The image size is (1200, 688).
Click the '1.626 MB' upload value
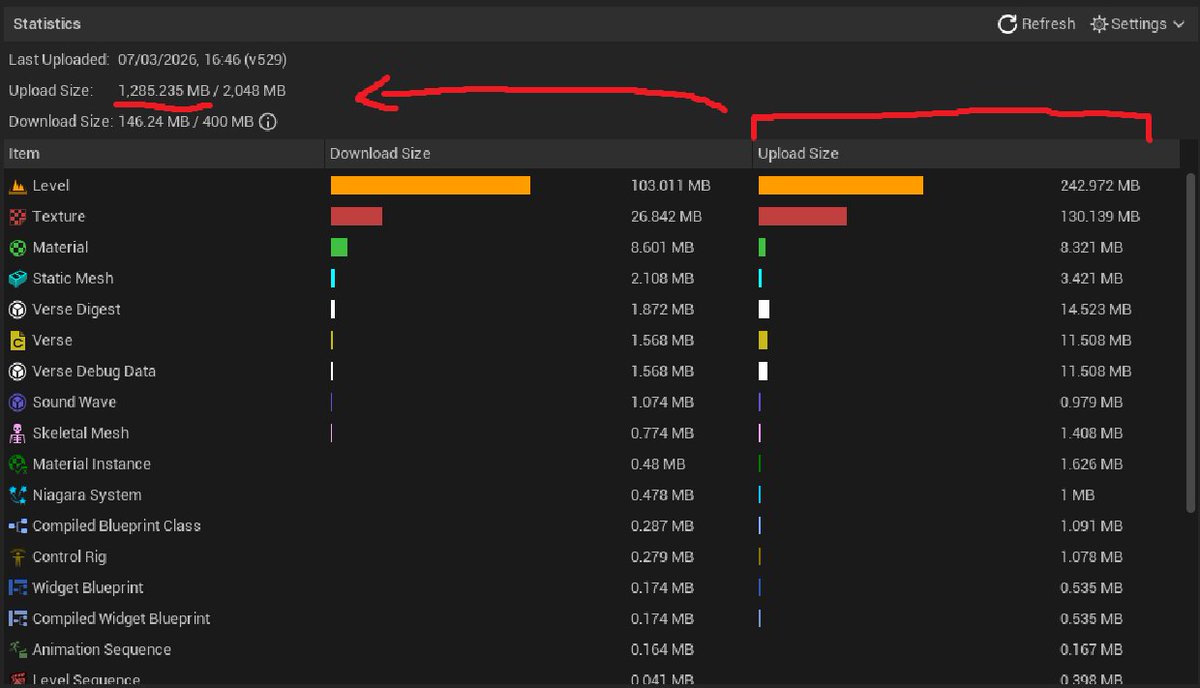point(1091,465)
